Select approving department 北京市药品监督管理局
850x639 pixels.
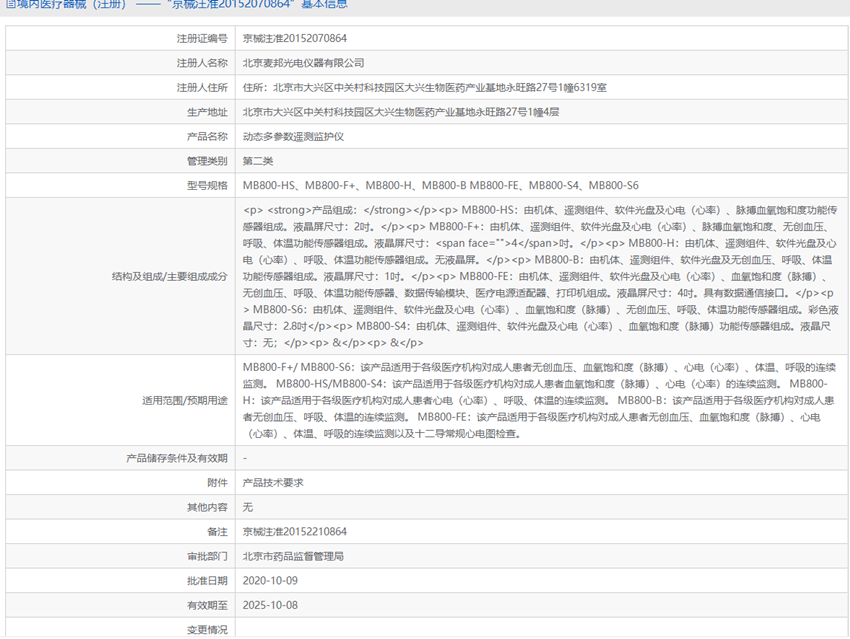293,556
